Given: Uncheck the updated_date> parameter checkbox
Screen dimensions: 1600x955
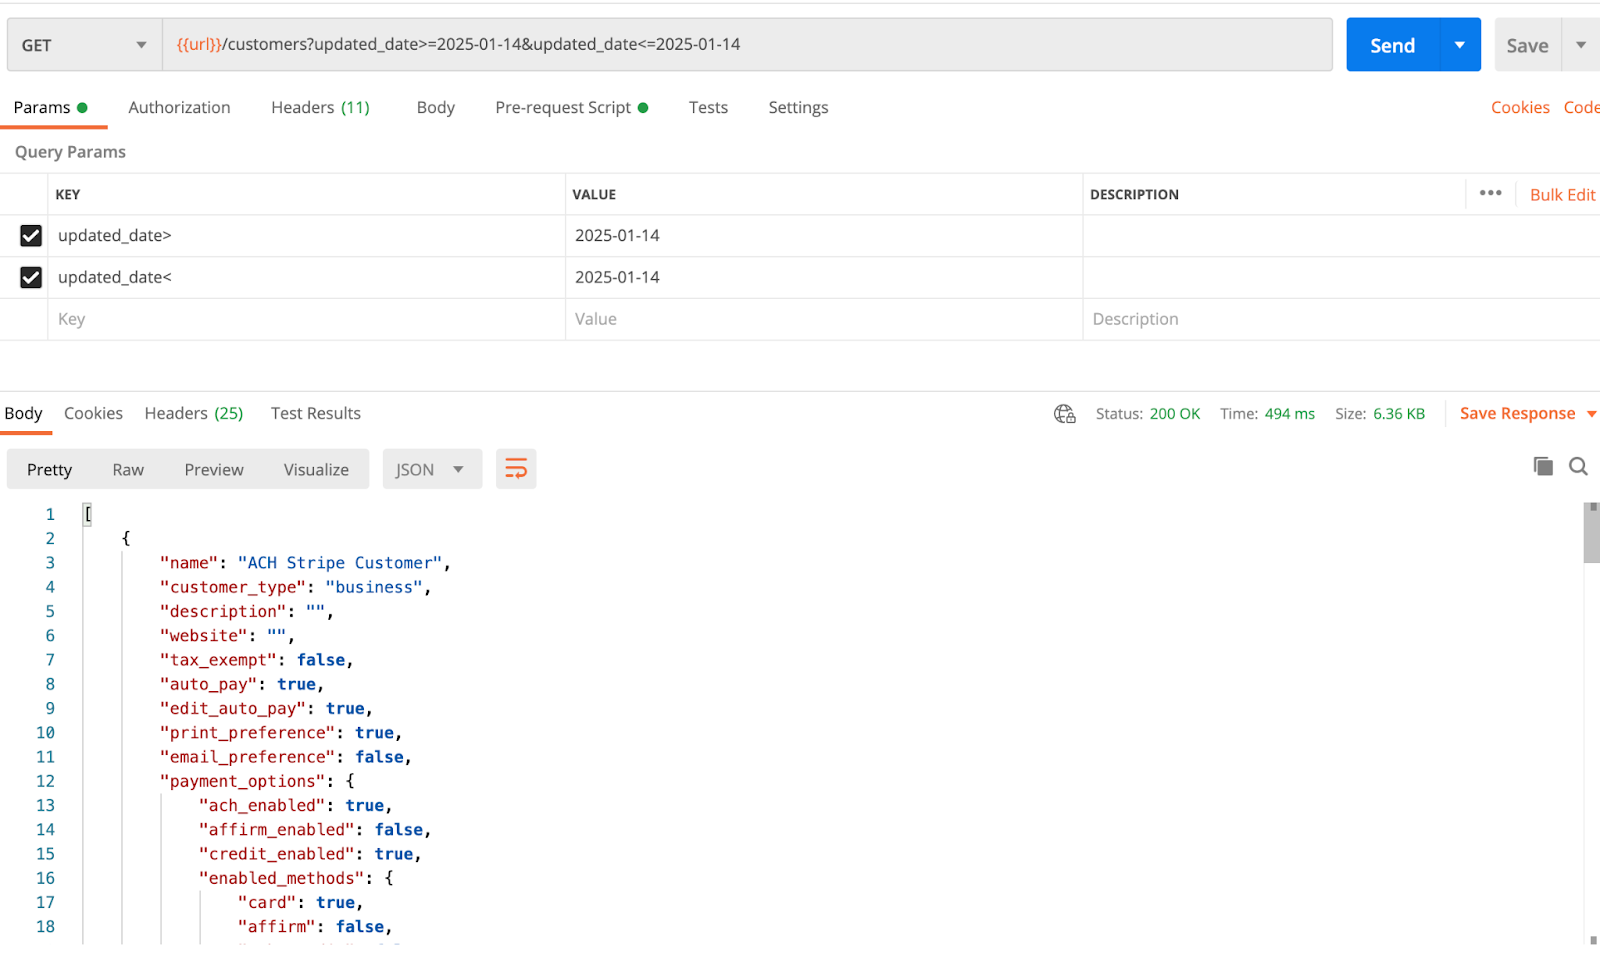Looking at the screenshot, I should point(31,236).
